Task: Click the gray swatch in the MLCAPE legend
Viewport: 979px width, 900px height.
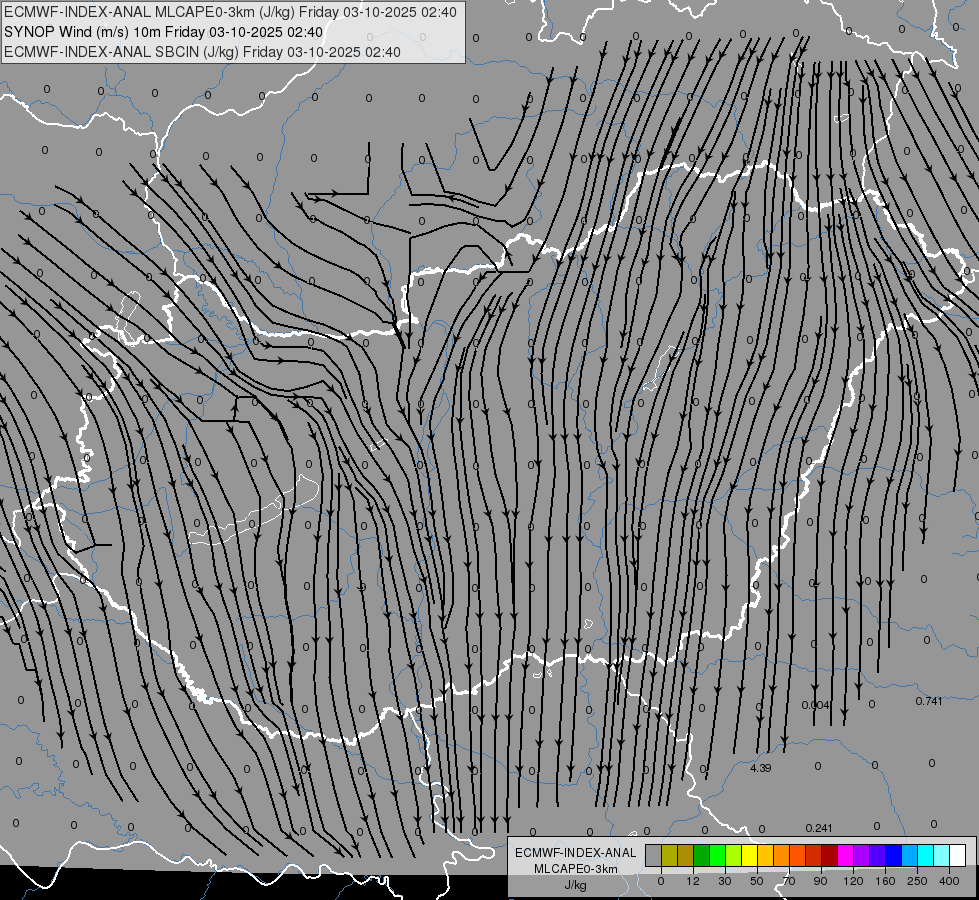Action: (x=654, y=855)
